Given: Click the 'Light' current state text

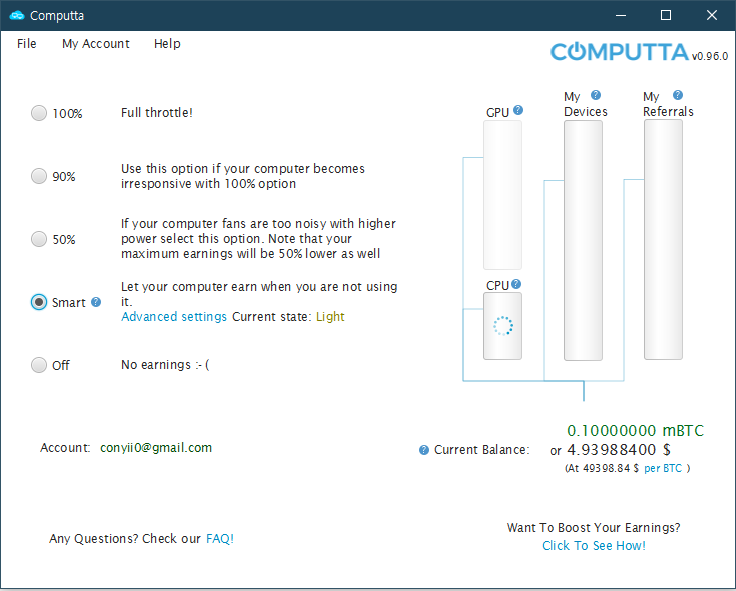Looking at the screenshot, I should click(330, 317).
